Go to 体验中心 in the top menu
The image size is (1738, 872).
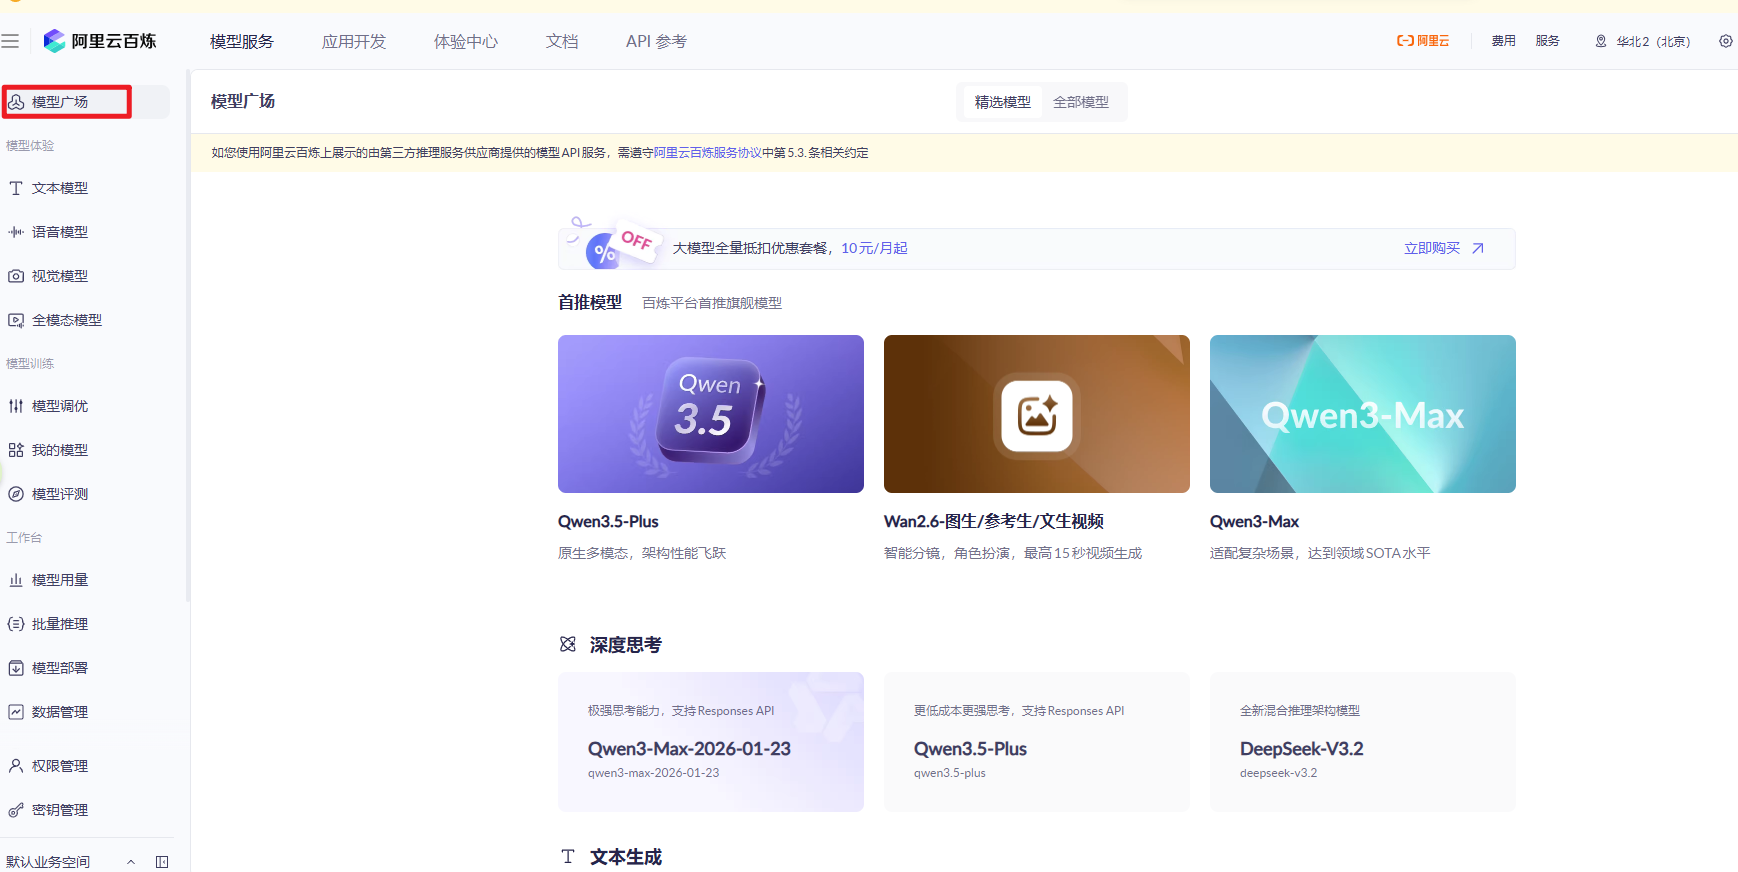pos(466,41)
